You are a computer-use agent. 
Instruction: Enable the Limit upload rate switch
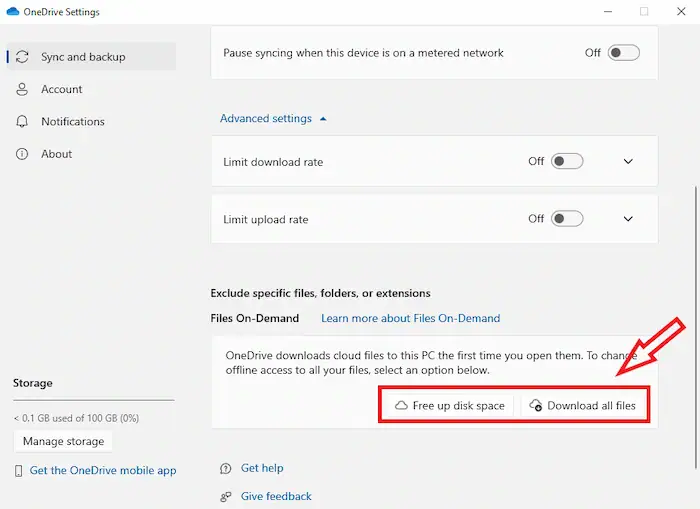pyautogui.click(x=567, y=219)
